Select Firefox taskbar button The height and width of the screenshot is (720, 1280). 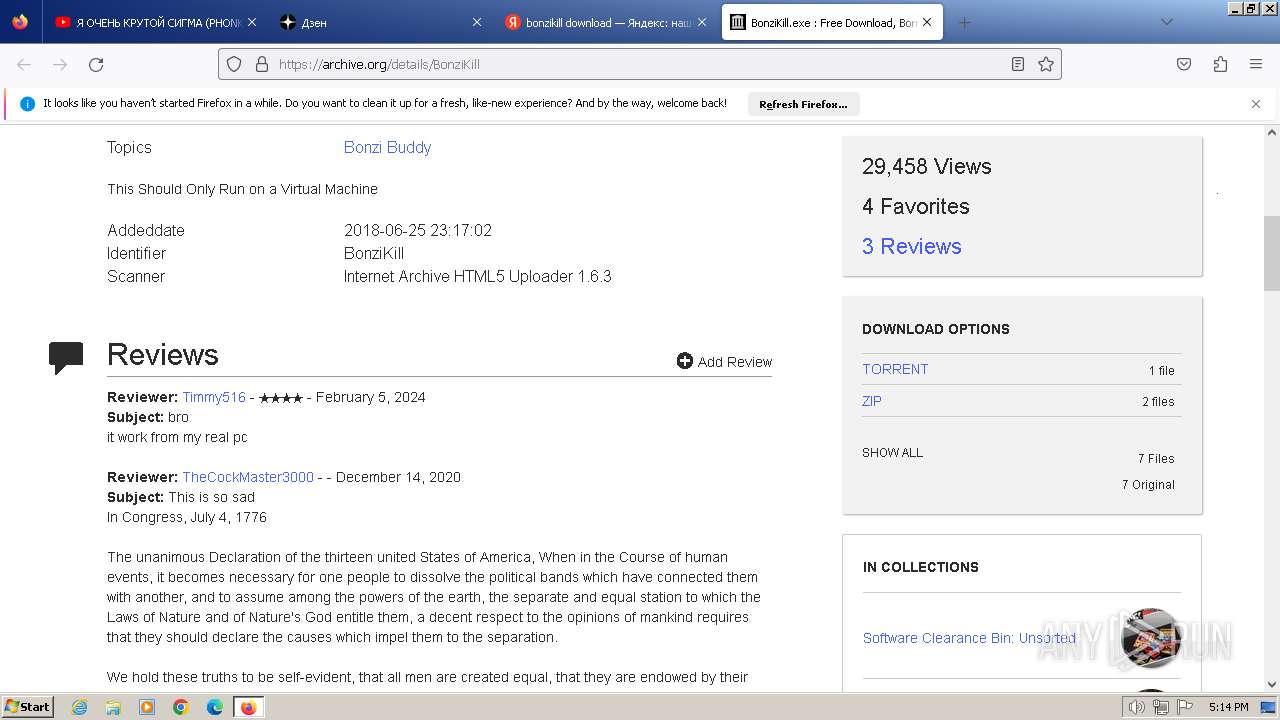point(248,707)
